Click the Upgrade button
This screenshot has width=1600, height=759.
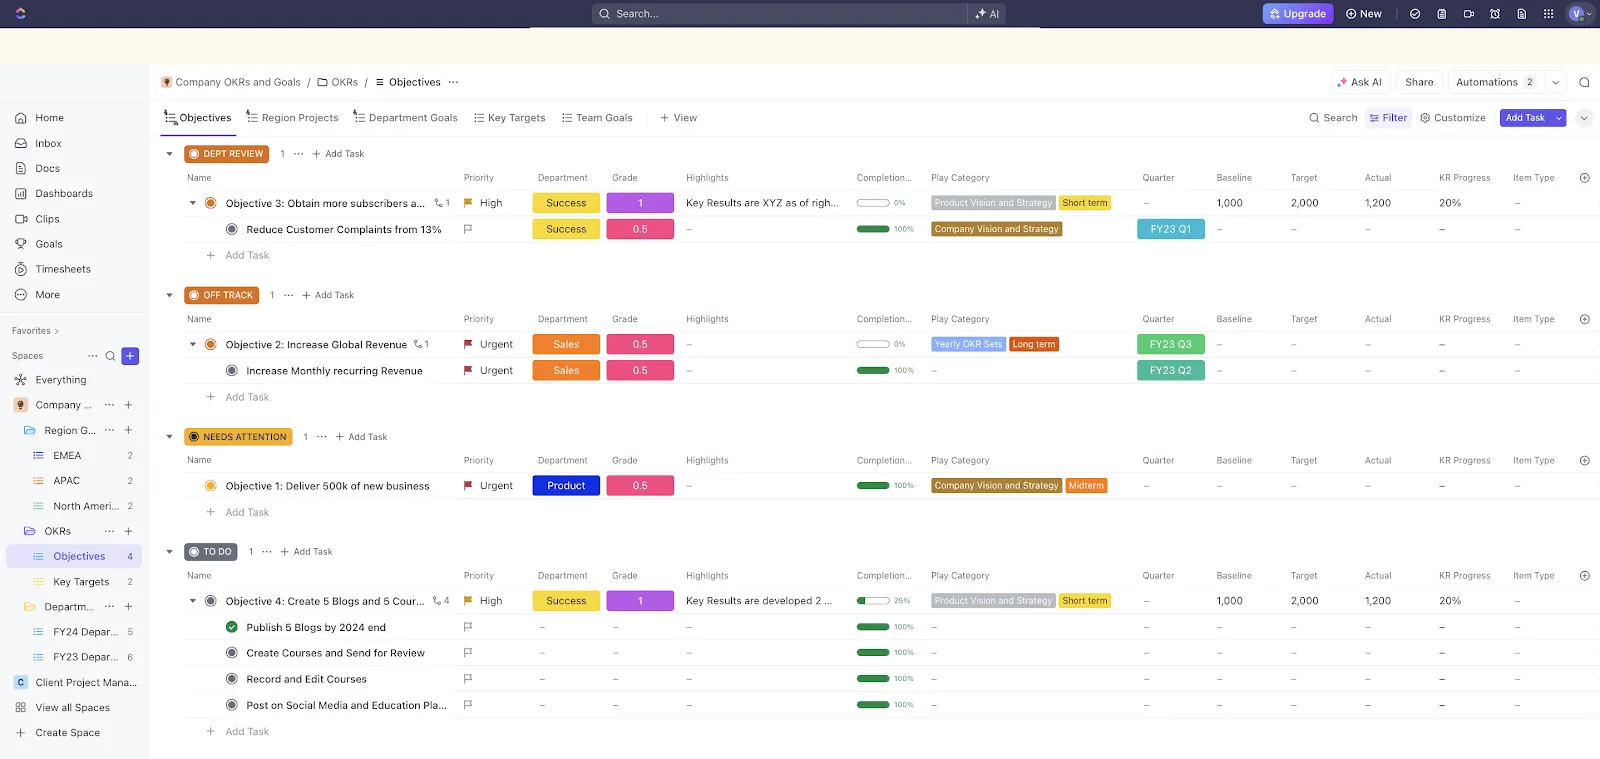[x=1298, y=14]
